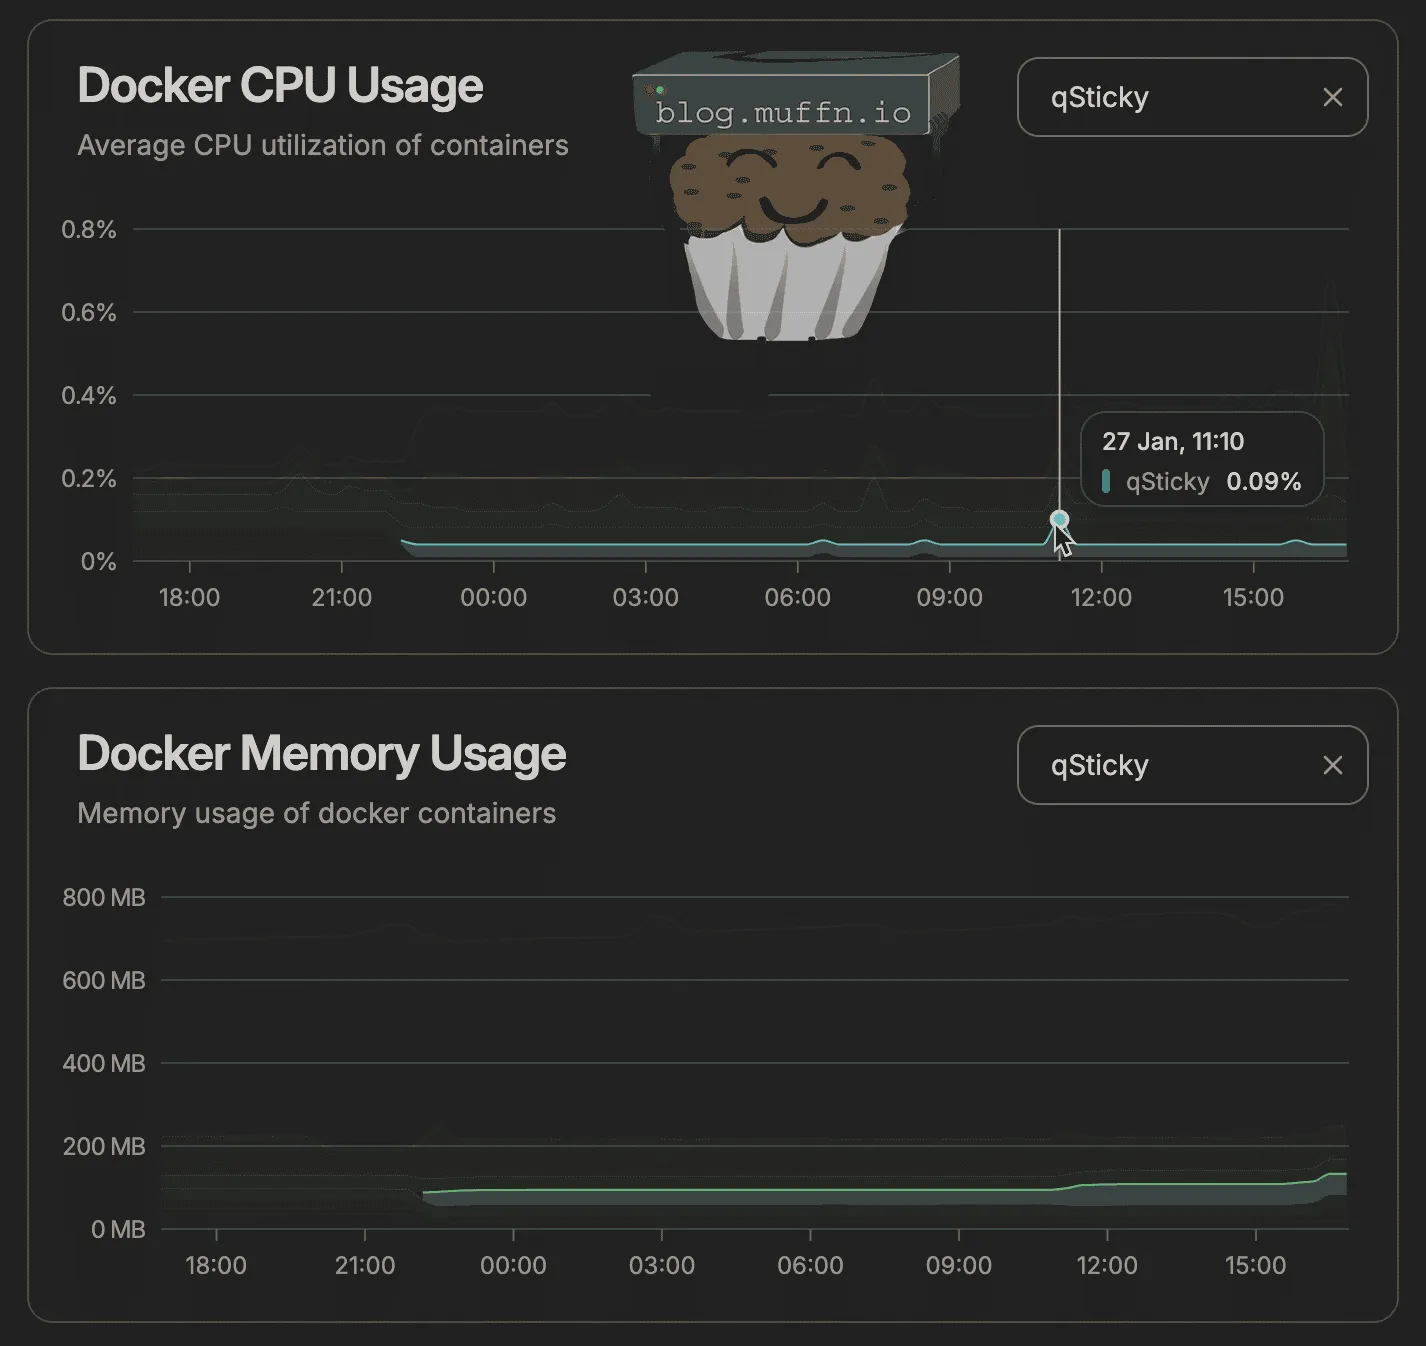
Task: Click the 00:00 tick on CPU chart axis
Action: 493,597
